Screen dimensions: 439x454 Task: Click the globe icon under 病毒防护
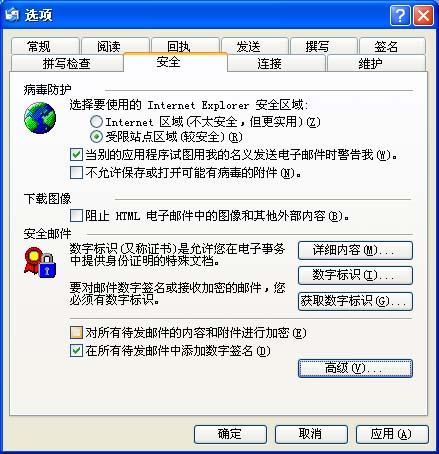(x=40, y=118)
